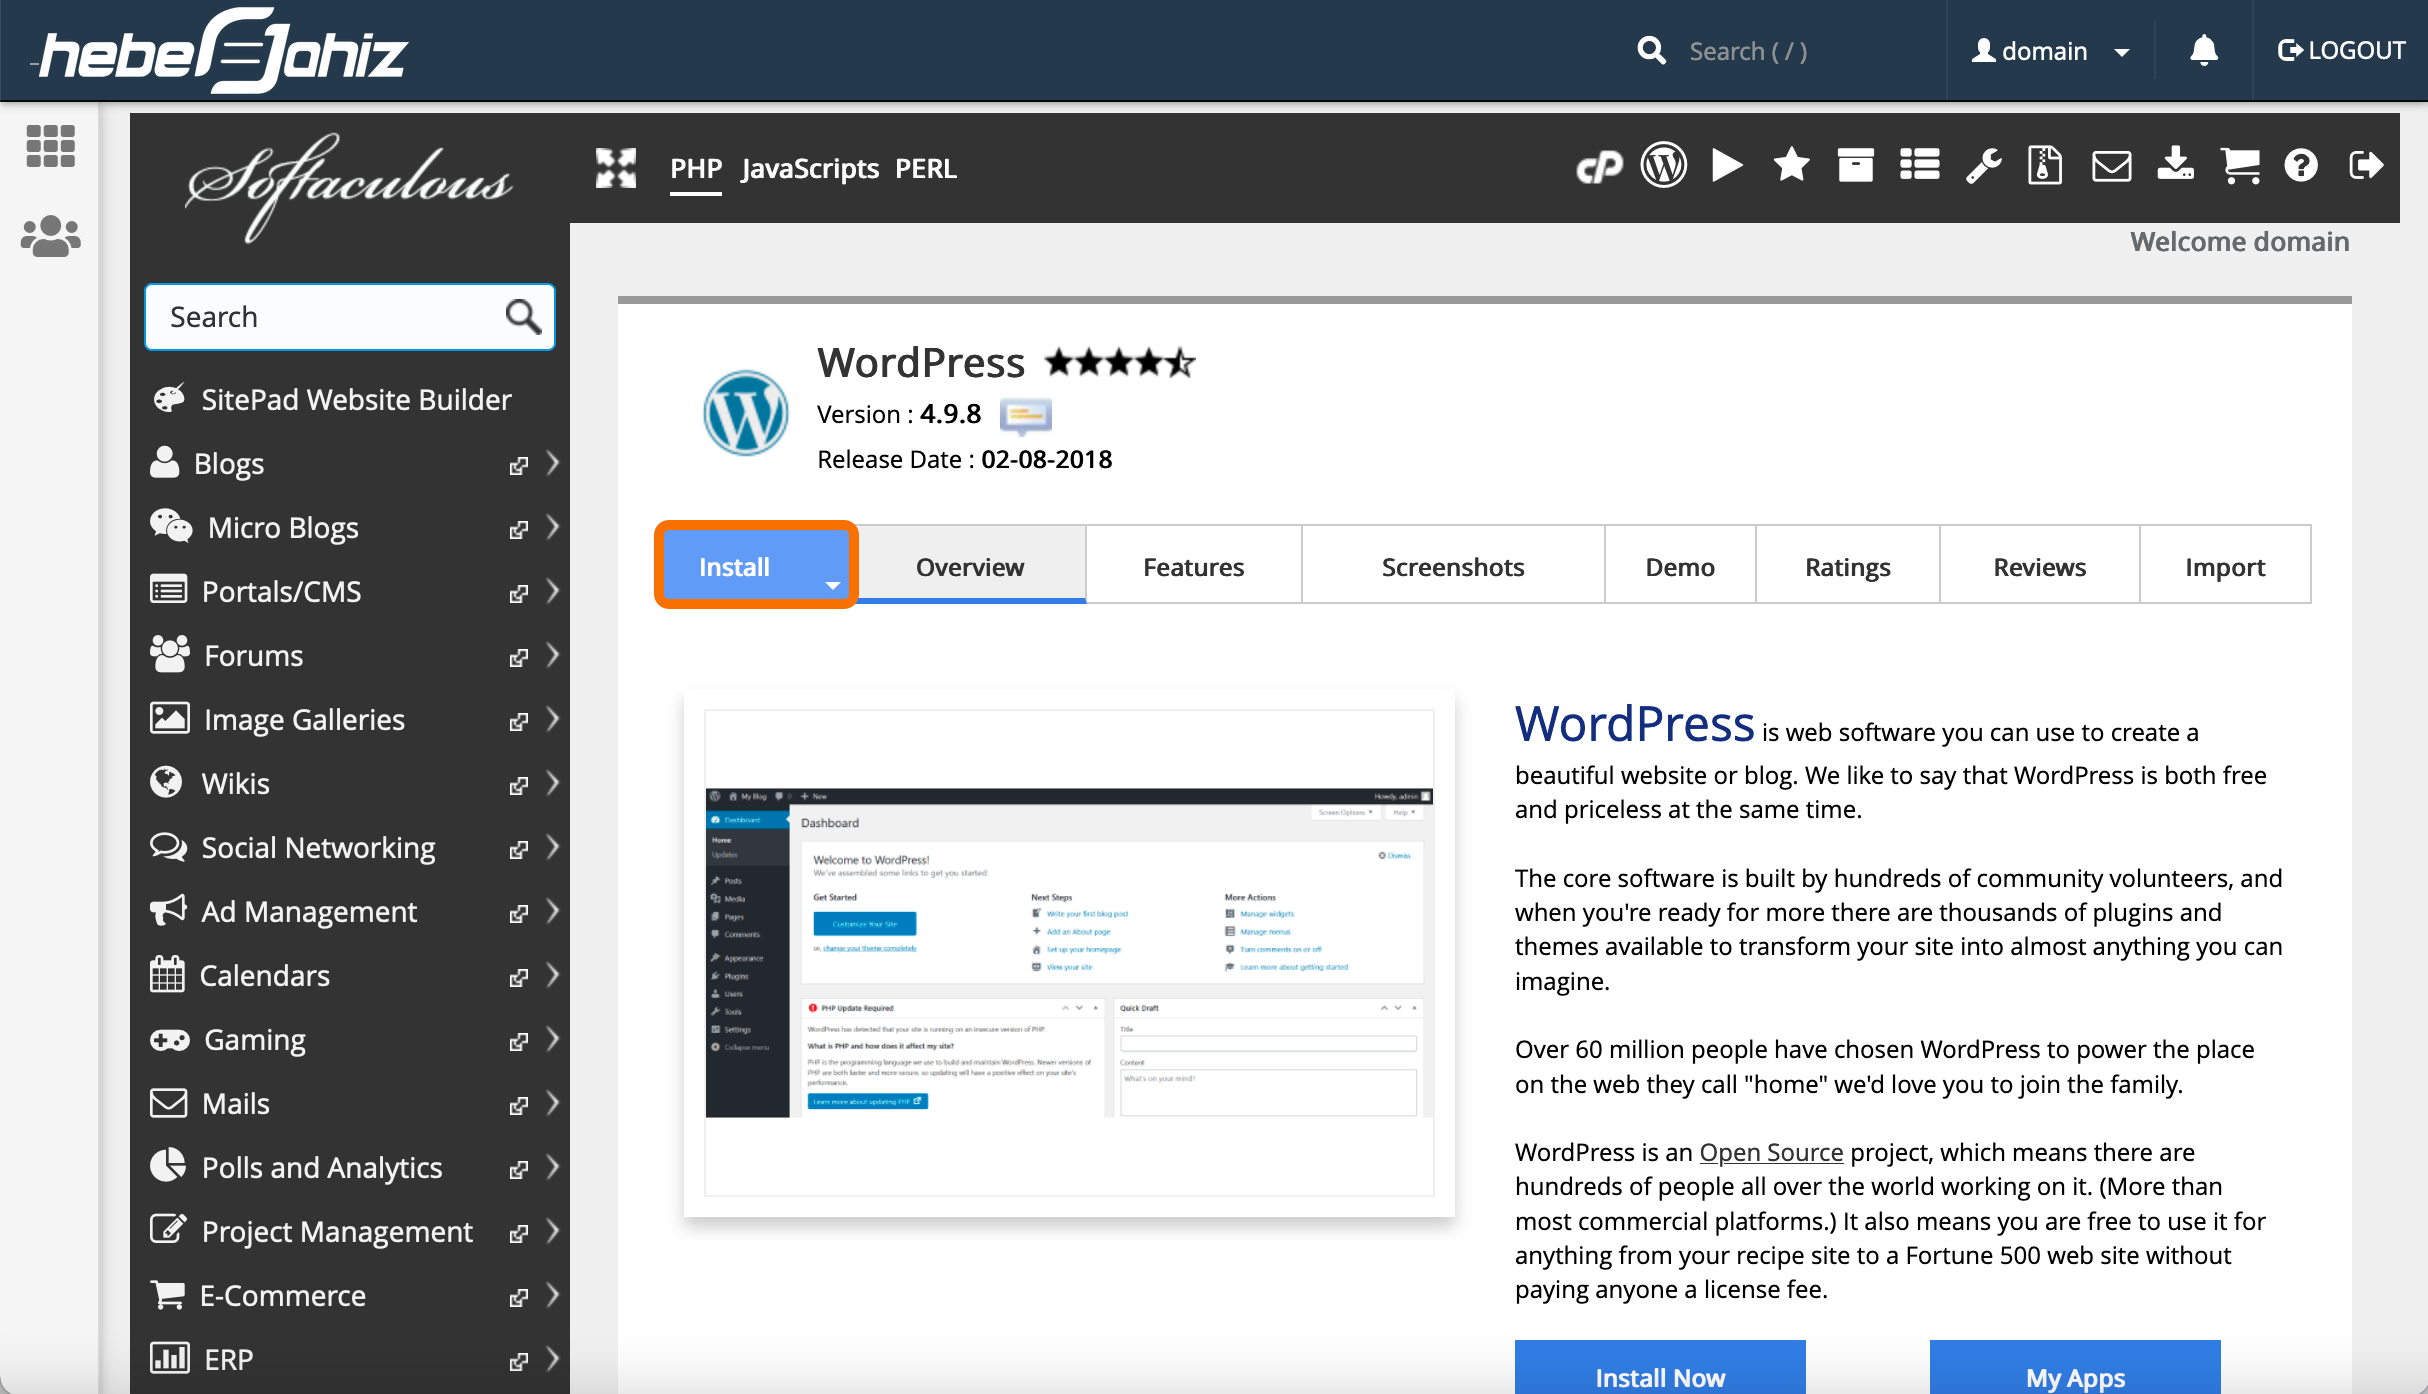Image resolution: width=2428 pixels, height=1394 pixels.
Task: Open the email settings envelope icon
Action: pyautogui.click(x=2111, y=166)
